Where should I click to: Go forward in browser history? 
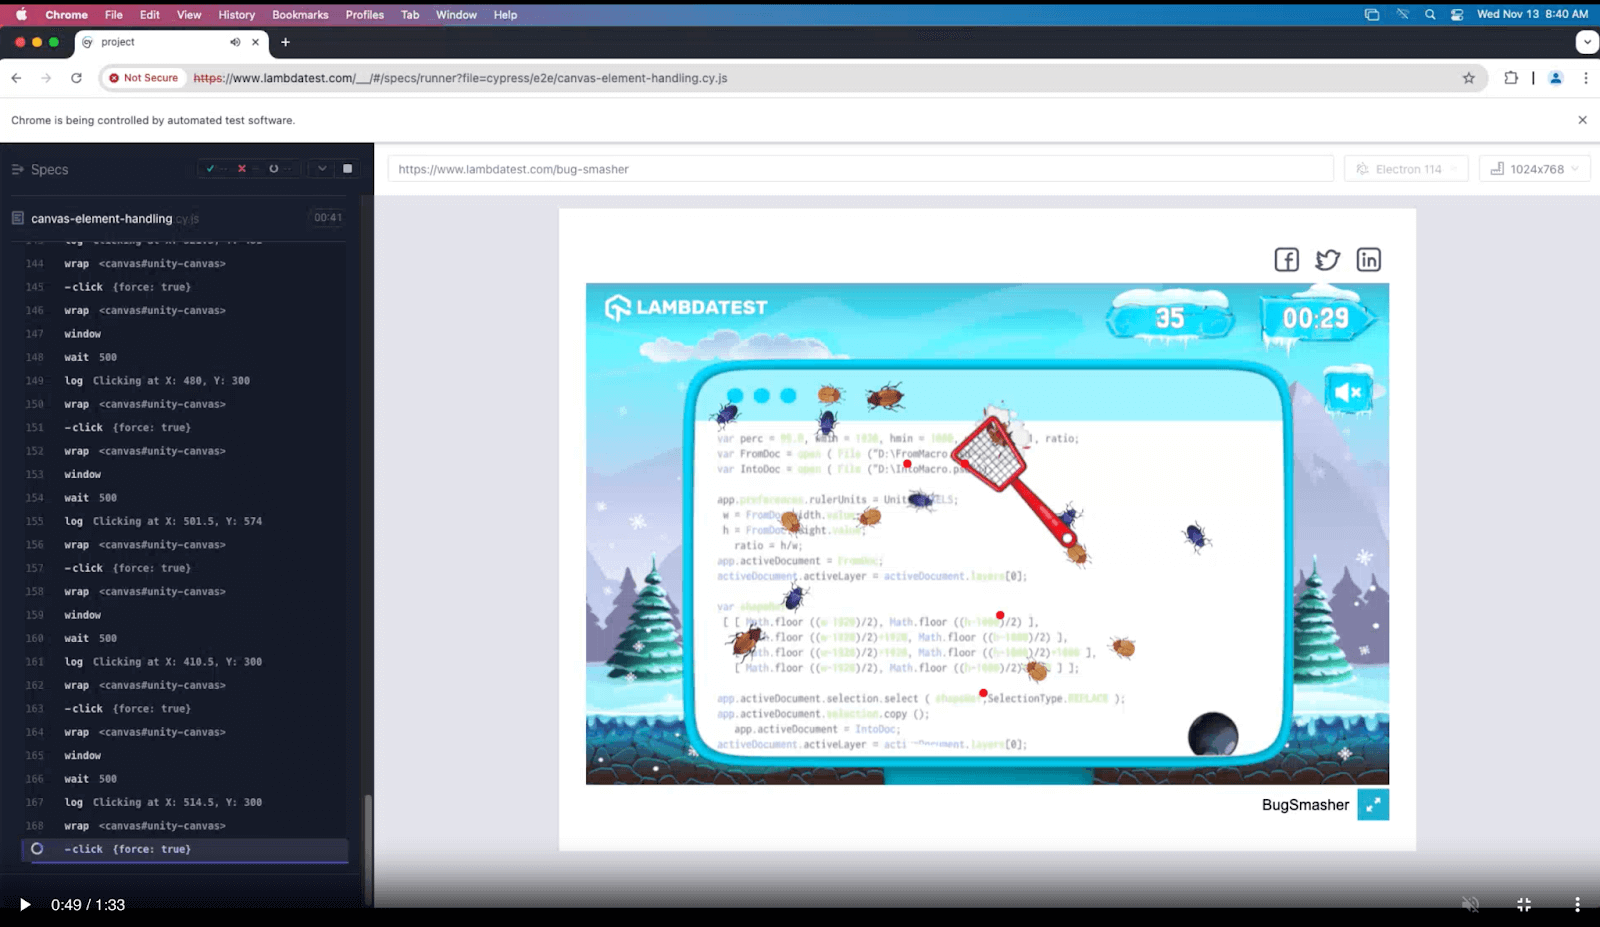(x=46, y=78)
